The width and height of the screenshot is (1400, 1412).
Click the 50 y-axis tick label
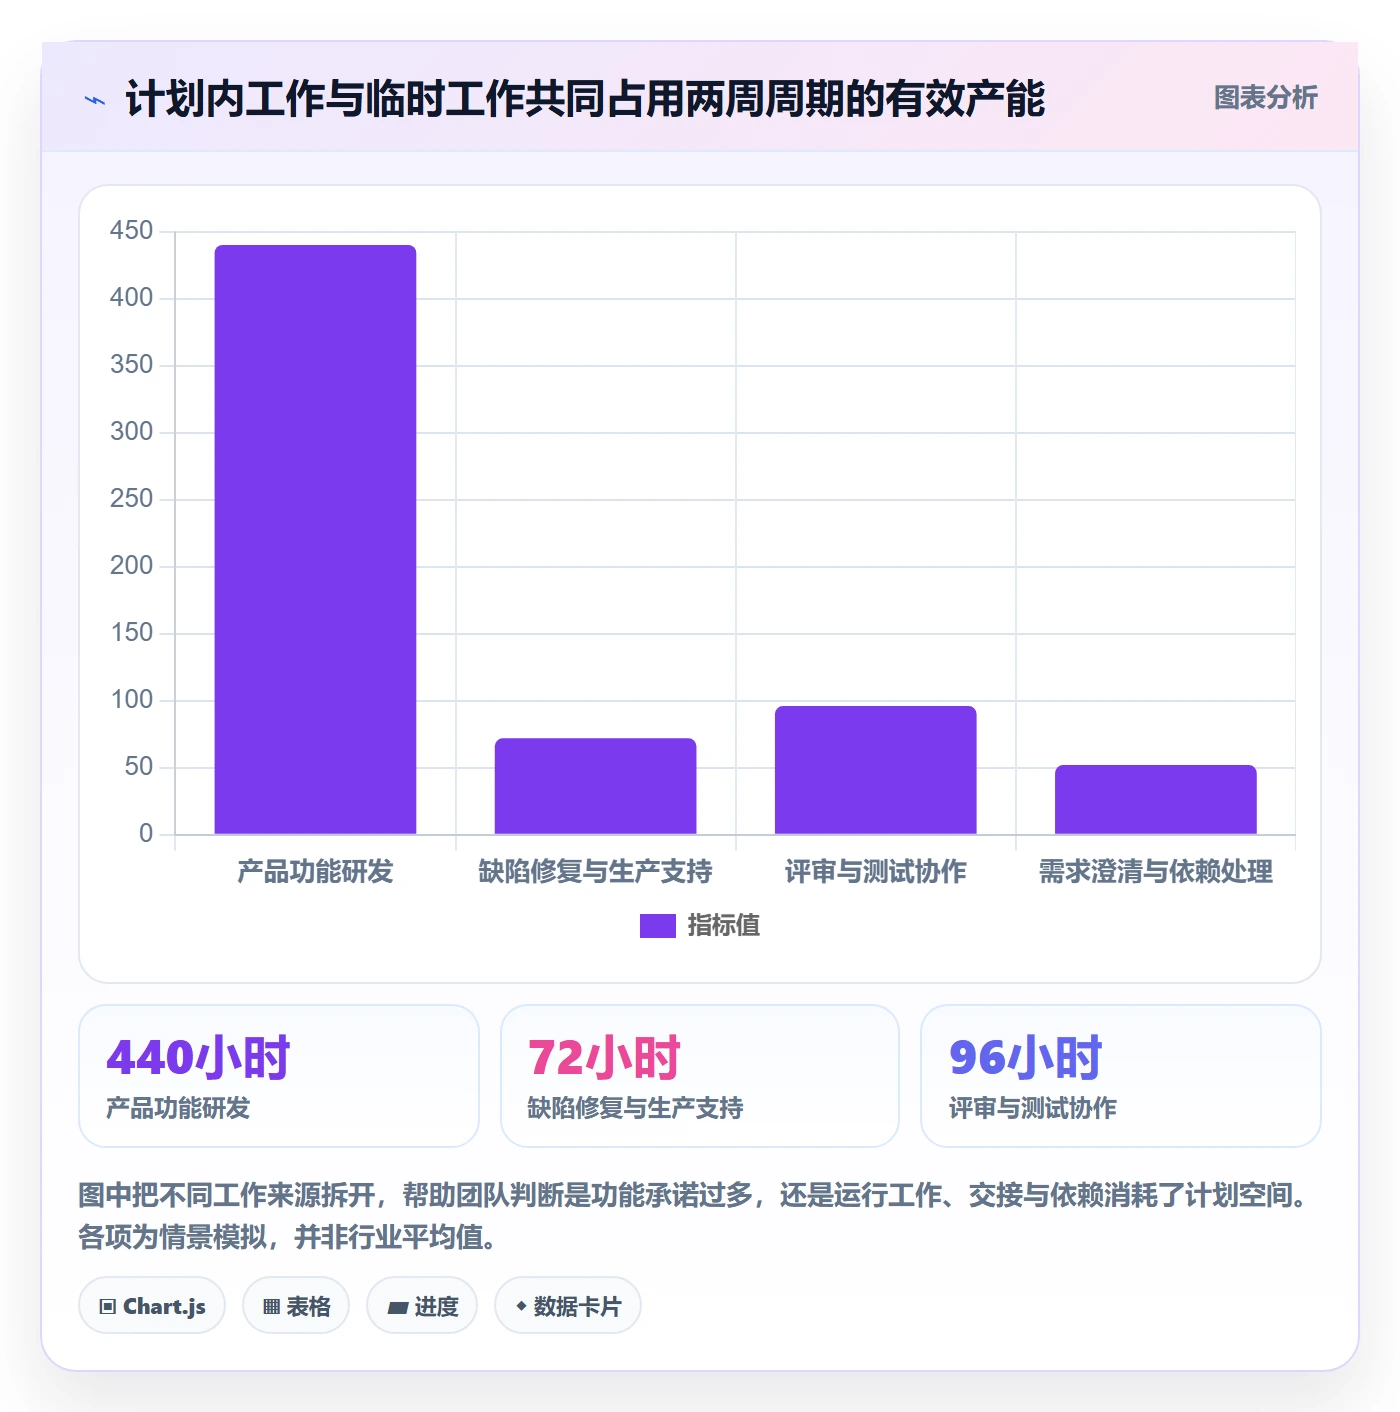(138, 767)
